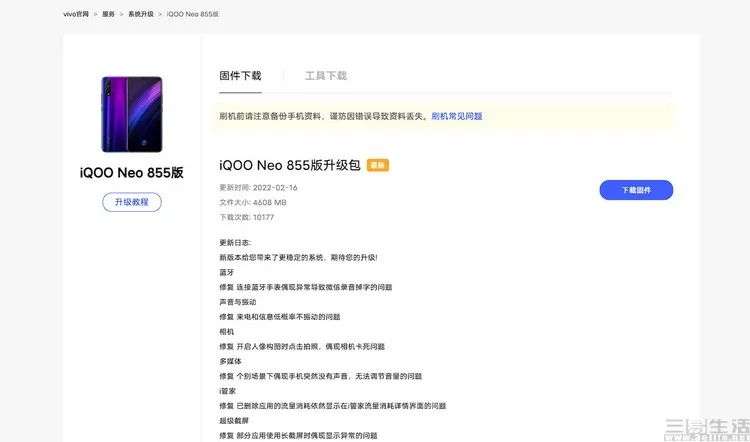Image resolution: width=750 pixels, height=442 pixels.
Task: Click the orange 最新 badge
Action: tap(378, 166)
